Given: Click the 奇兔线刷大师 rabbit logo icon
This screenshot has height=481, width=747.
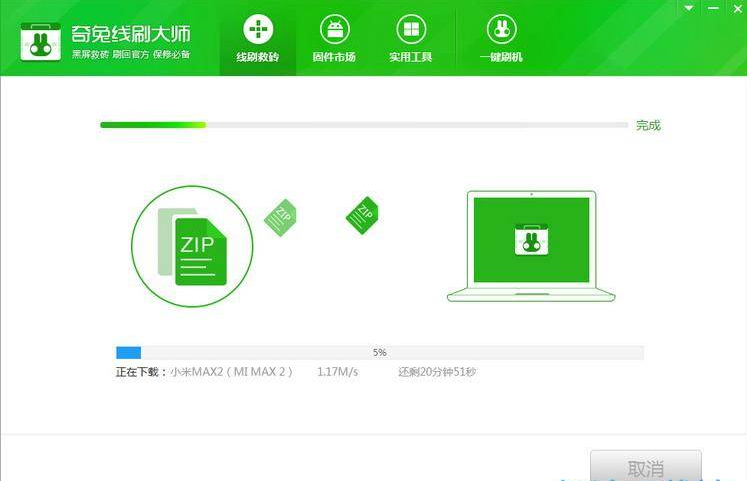Looking at the screenshot, I should [x=40, y=42].
